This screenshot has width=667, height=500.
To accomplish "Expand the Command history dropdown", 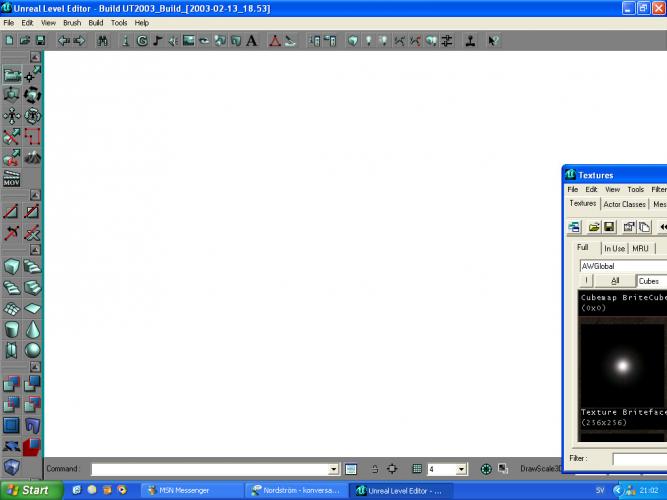I will pos(334,468).
